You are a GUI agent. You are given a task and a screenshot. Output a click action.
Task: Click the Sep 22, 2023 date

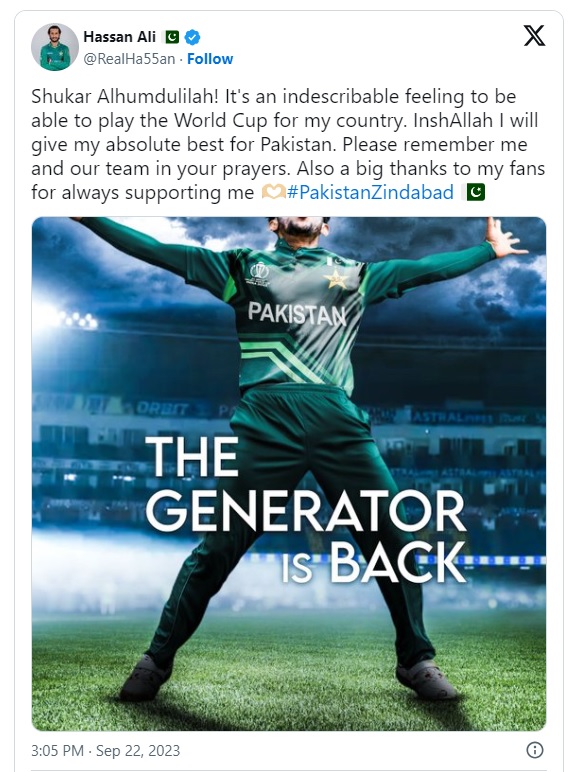click(x=138, y=750)
